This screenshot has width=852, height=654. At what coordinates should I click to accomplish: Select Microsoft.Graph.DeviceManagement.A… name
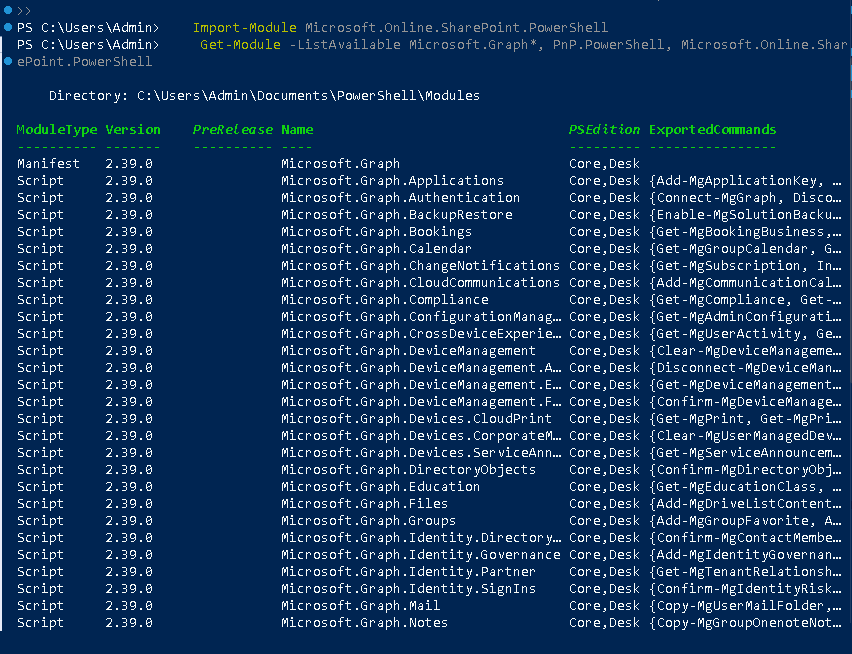coord(421,368)
